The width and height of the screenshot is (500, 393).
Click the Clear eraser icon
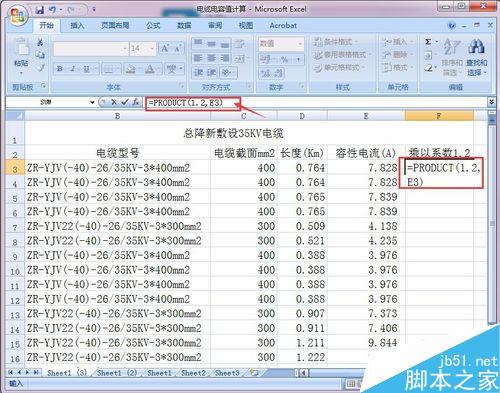(x=428, y=68)
